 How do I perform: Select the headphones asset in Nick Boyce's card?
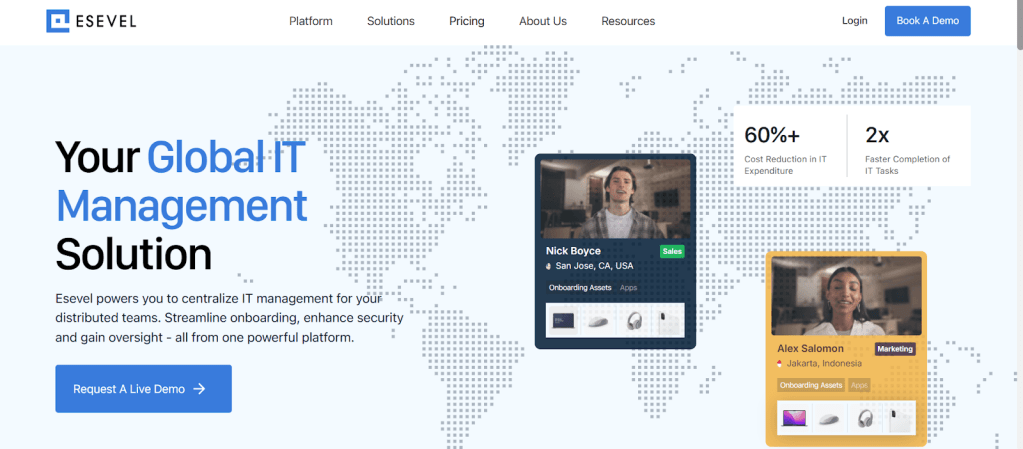pyautogui.click(x=632, y=320)
